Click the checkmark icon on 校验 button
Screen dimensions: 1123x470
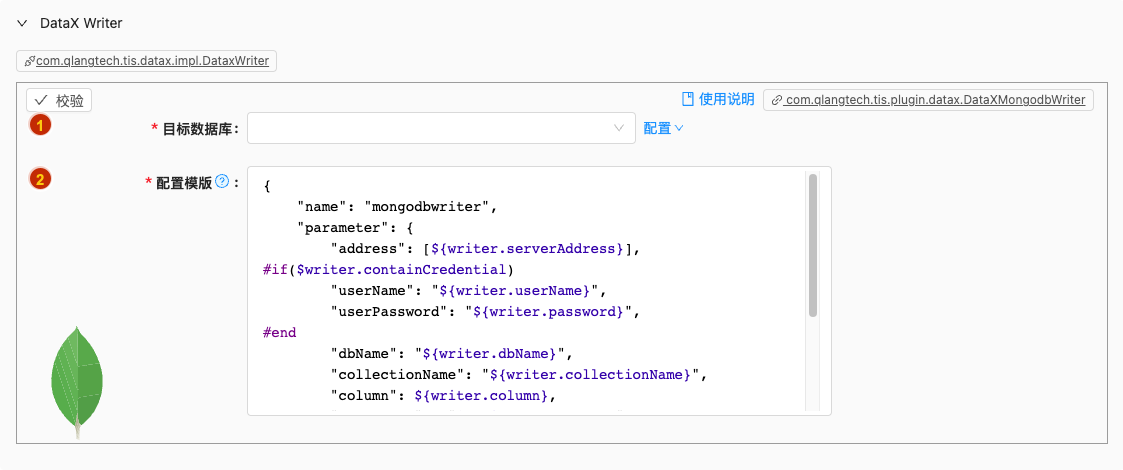pyautogui.click(x=42, y=100)
